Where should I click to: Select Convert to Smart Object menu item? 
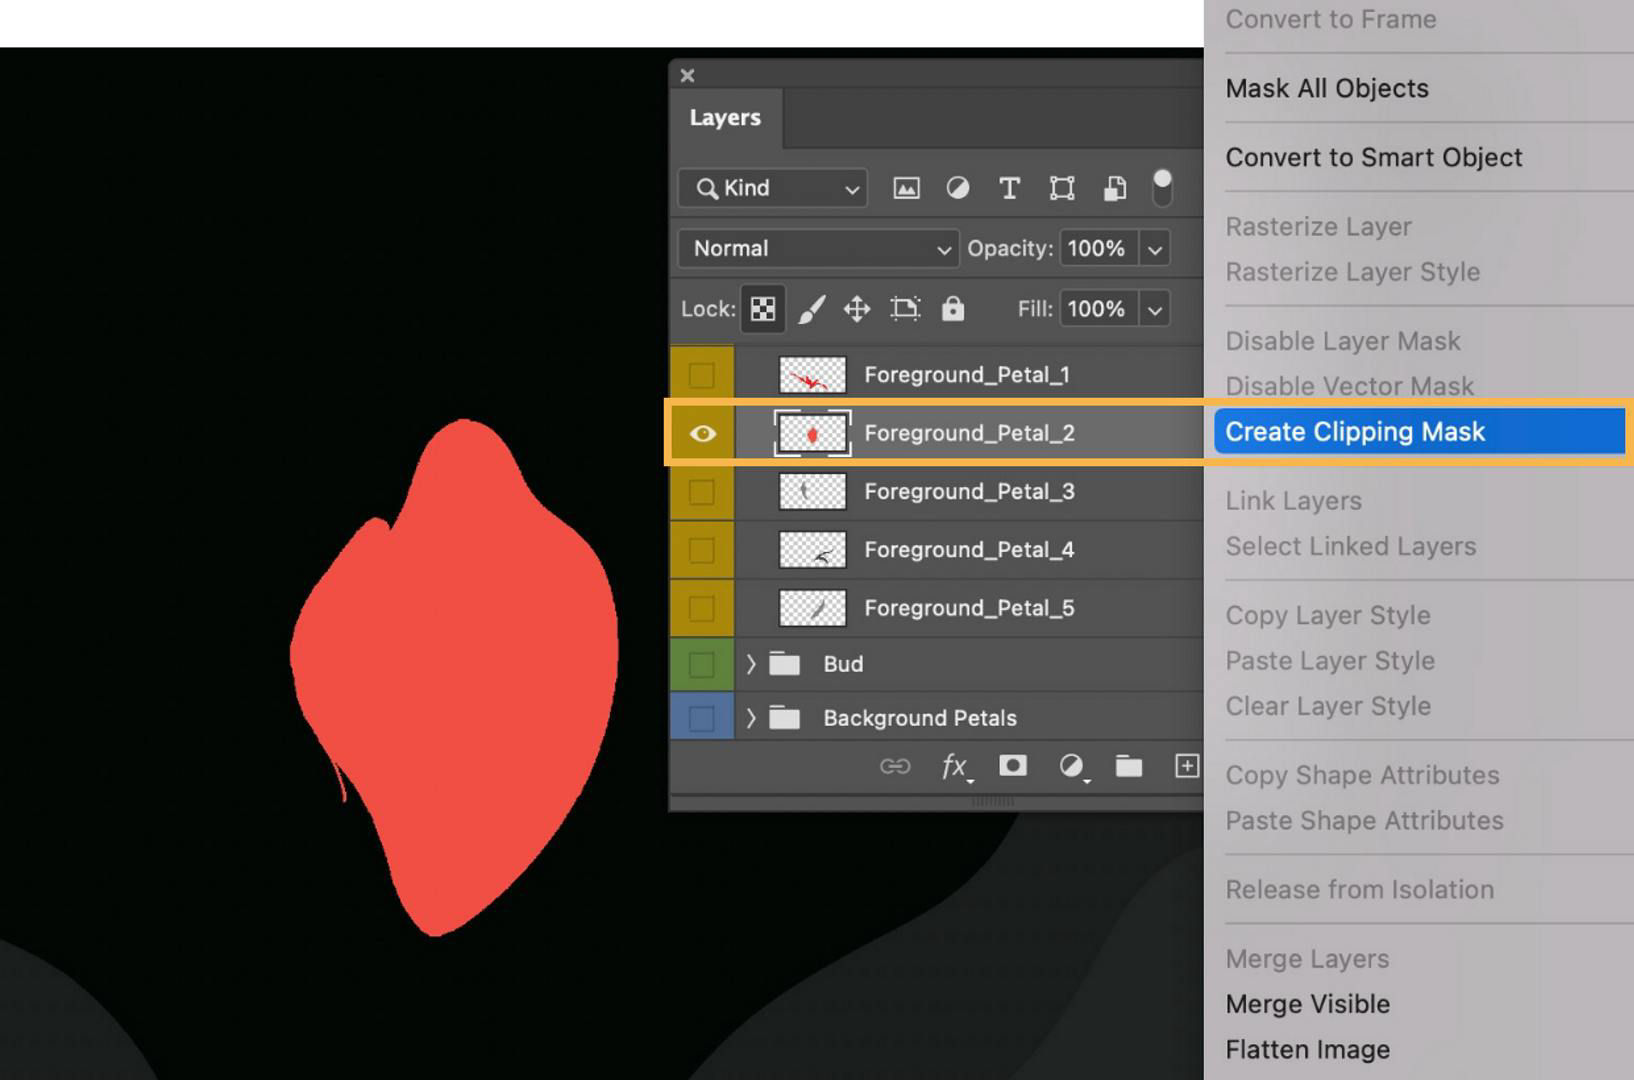[x=1374, y=157]
